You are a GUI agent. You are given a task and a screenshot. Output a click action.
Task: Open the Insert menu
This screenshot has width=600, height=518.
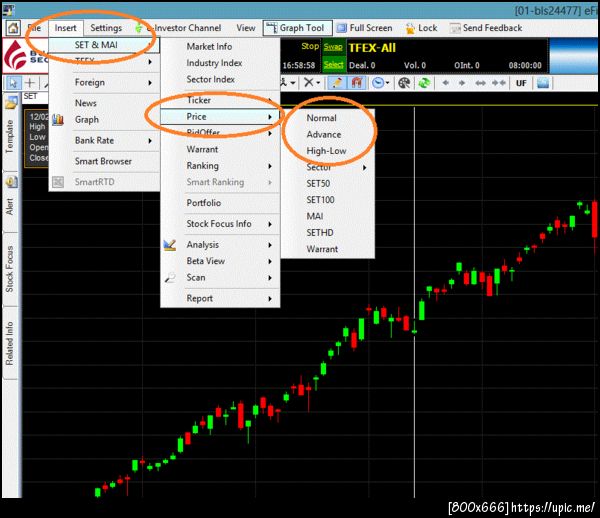[65, 28]
